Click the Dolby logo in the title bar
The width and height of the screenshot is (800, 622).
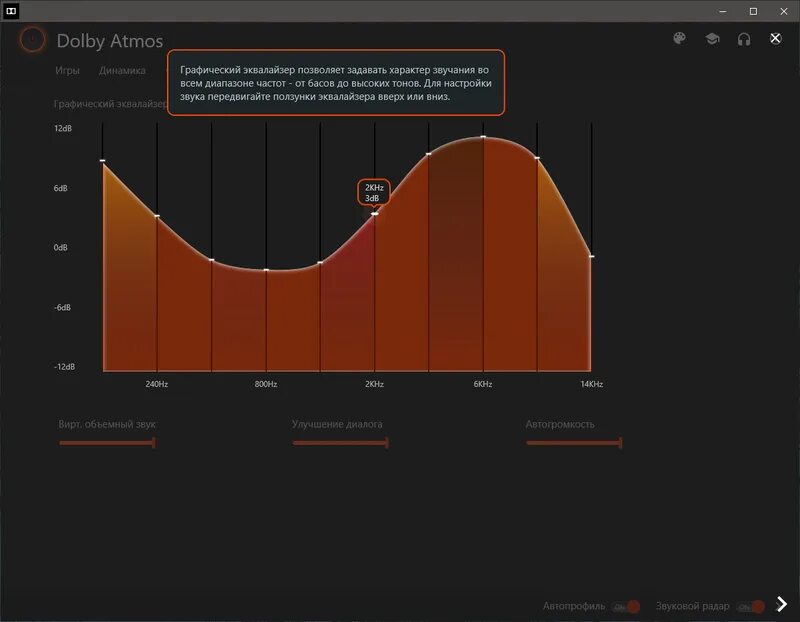11,11
